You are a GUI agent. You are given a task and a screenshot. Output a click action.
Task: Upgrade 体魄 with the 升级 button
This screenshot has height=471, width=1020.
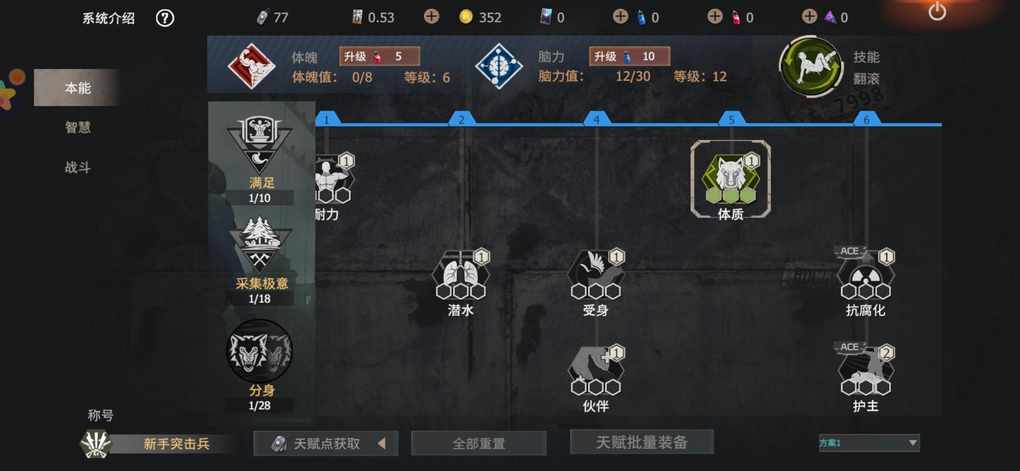coord(379,57)
